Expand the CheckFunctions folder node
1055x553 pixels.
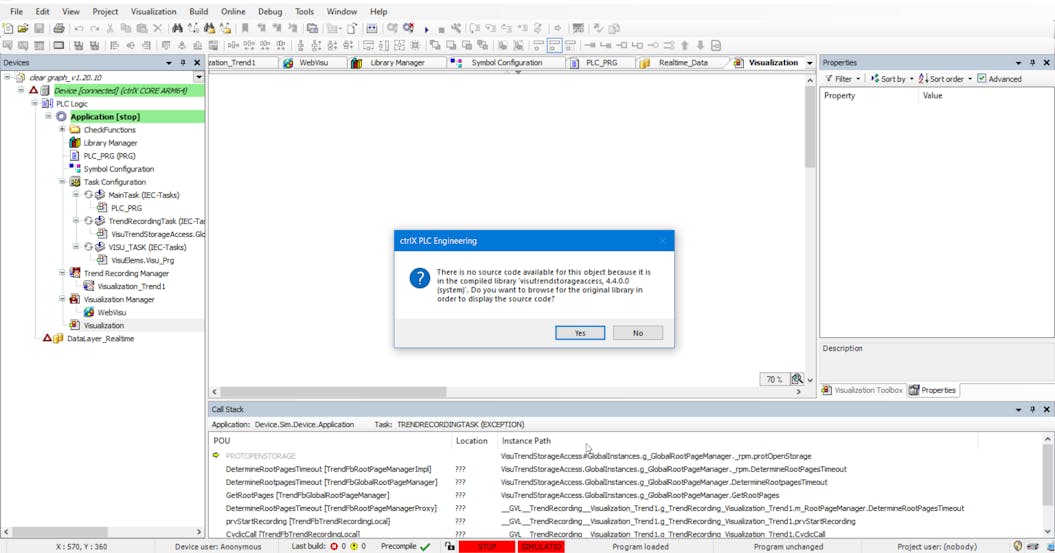tap(62, 130)
